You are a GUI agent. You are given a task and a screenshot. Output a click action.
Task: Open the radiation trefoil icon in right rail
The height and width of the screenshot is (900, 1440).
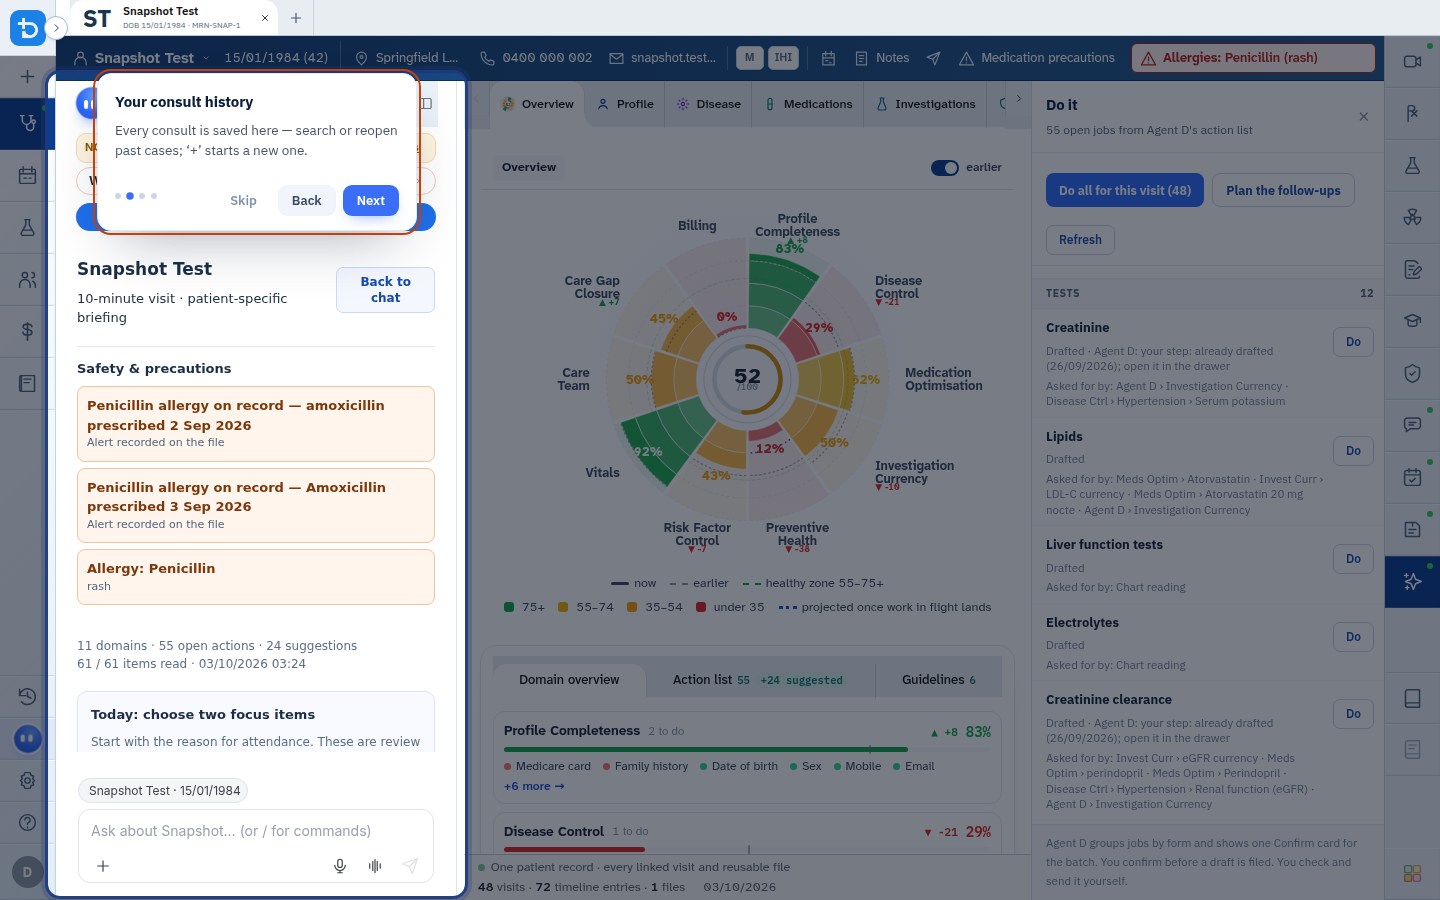point(1412,217)
